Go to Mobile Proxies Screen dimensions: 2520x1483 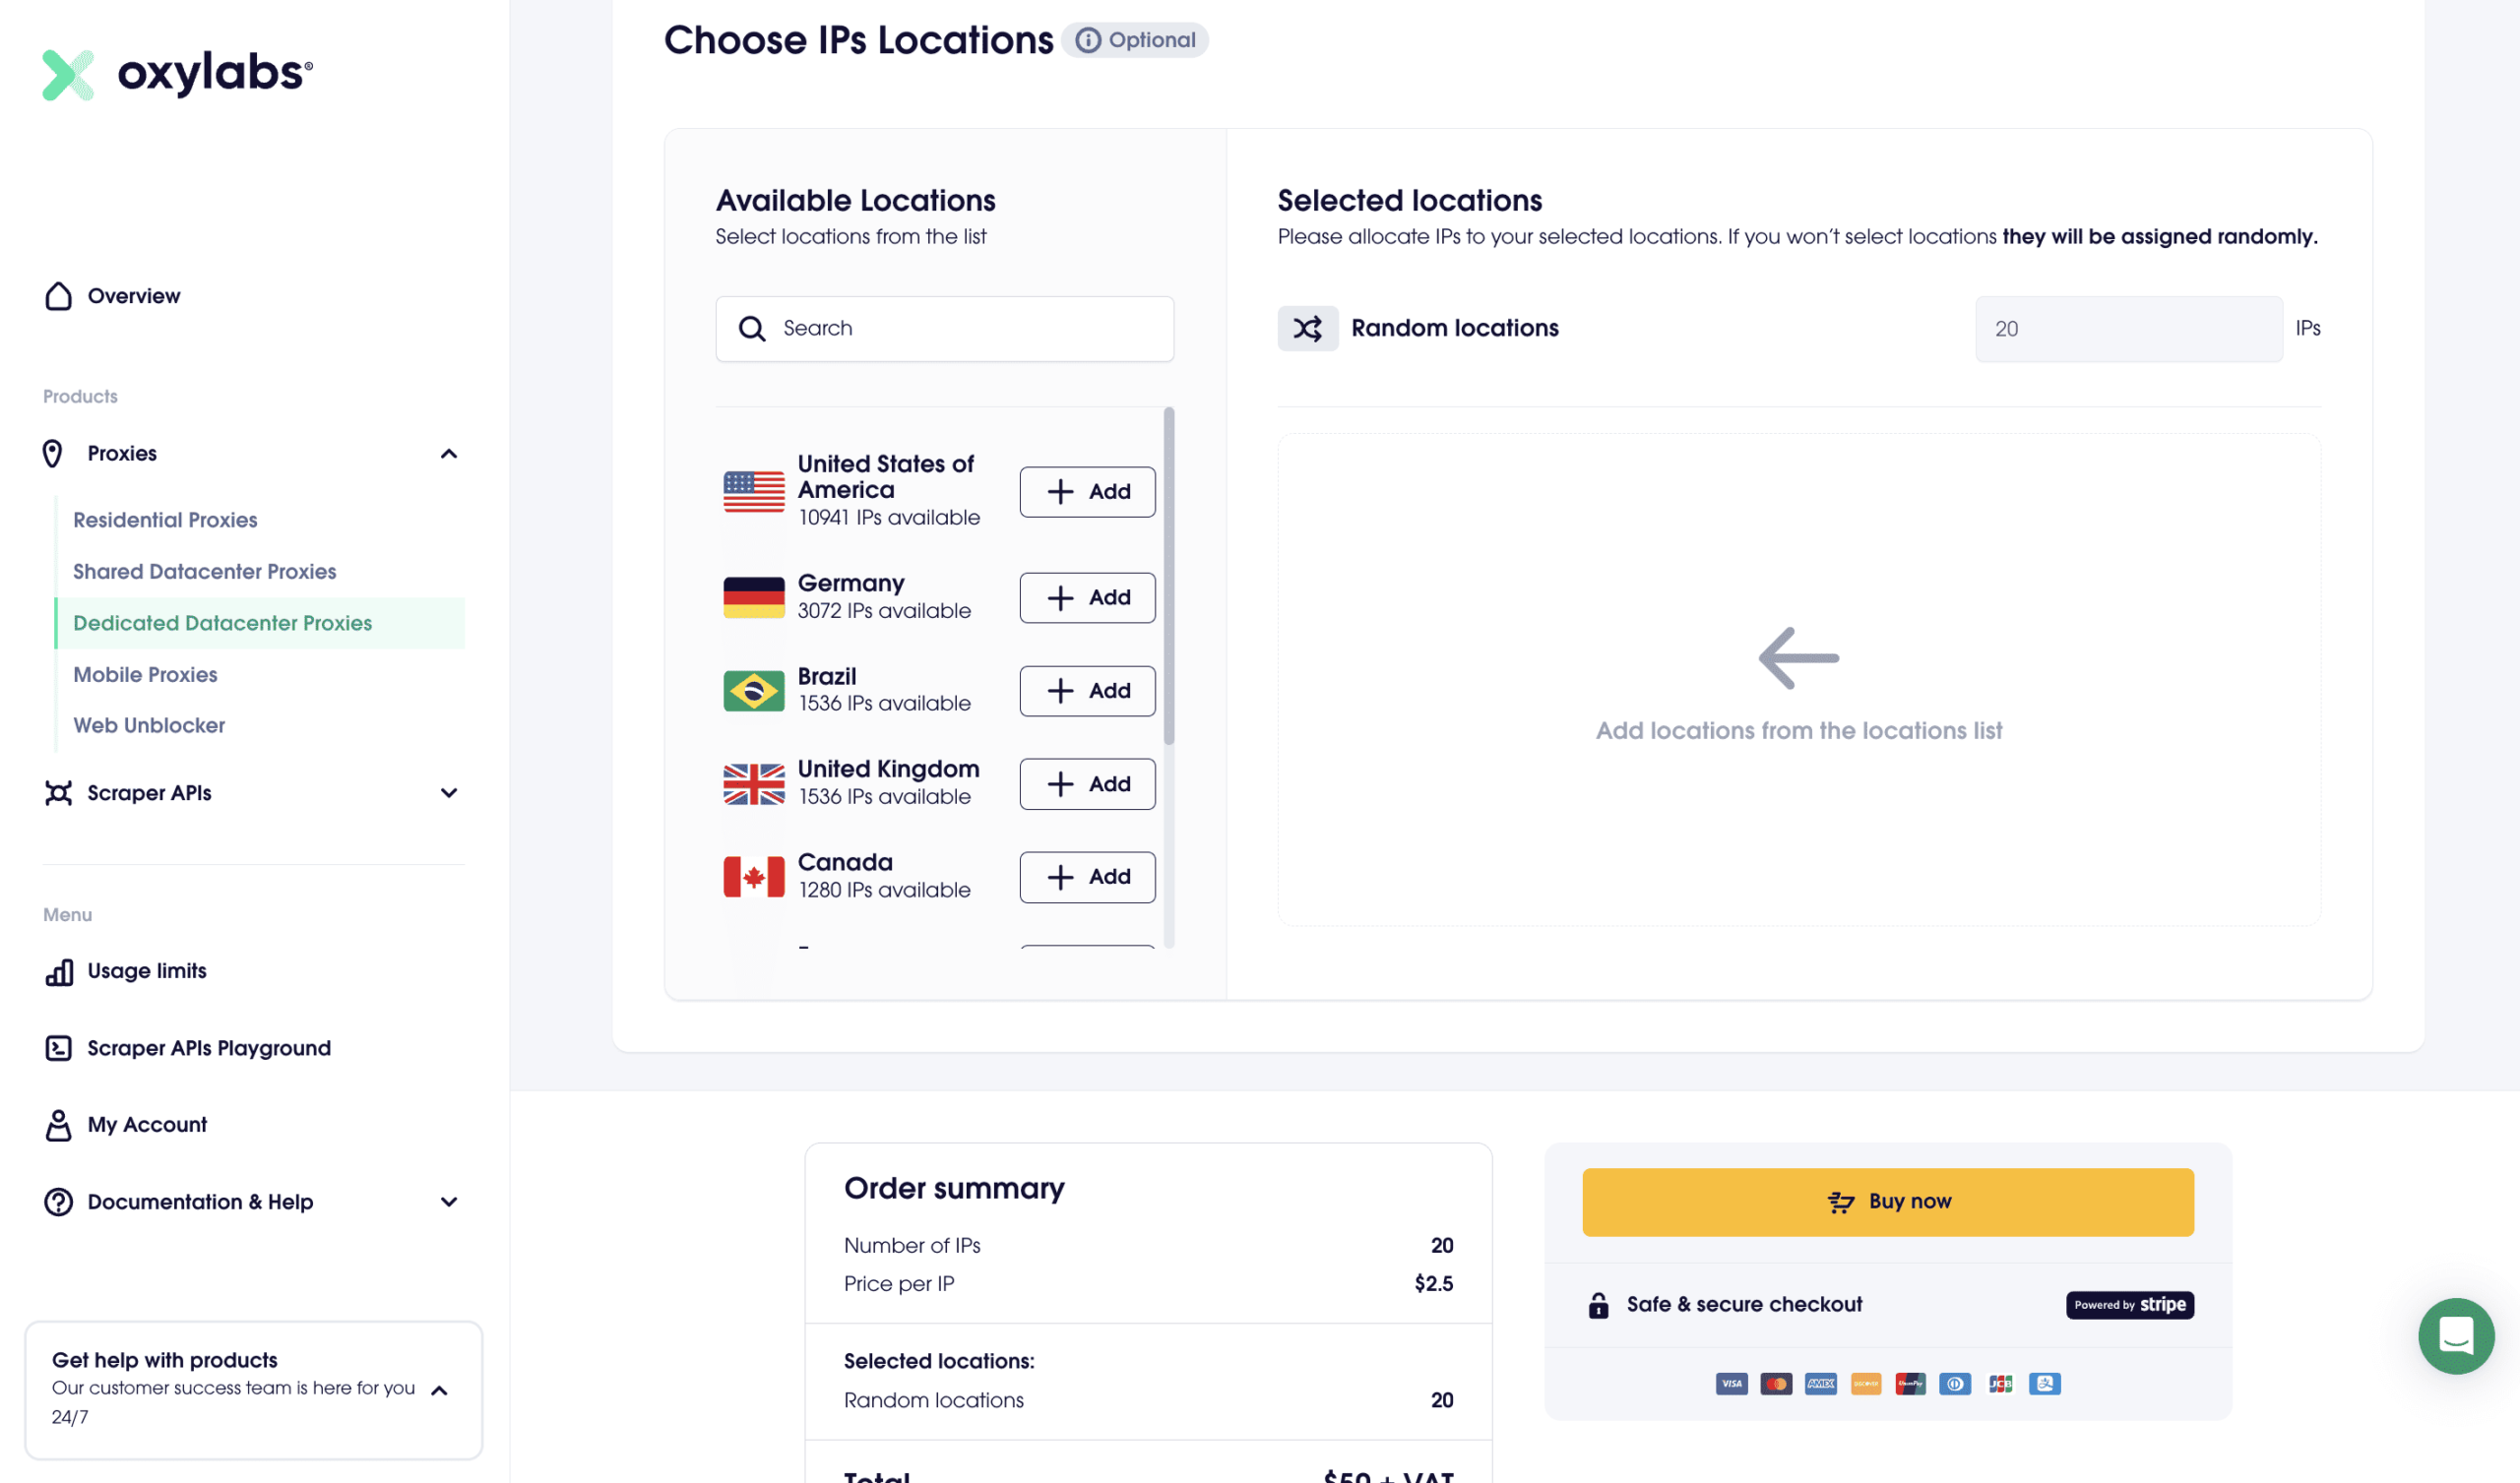(145, 675)
